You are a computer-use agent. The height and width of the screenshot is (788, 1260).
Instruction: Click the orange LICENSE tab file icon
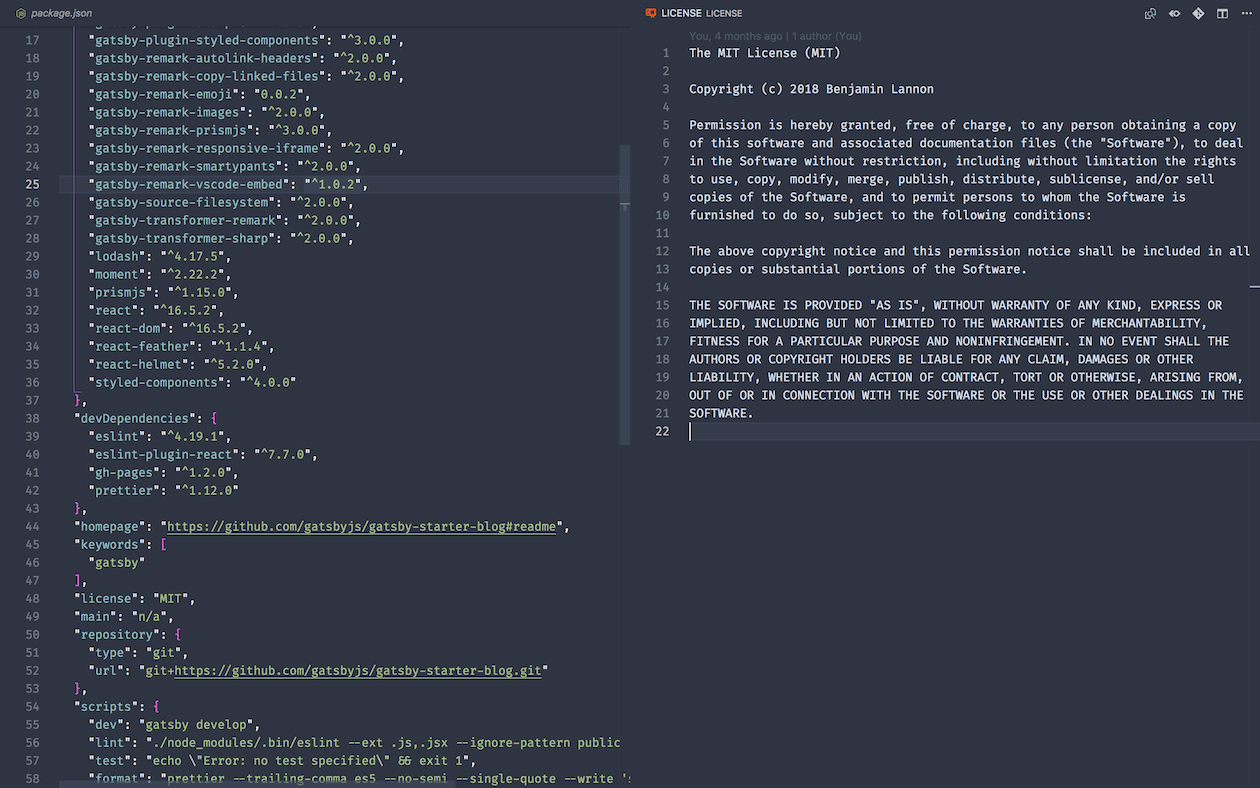click(651, 13)
